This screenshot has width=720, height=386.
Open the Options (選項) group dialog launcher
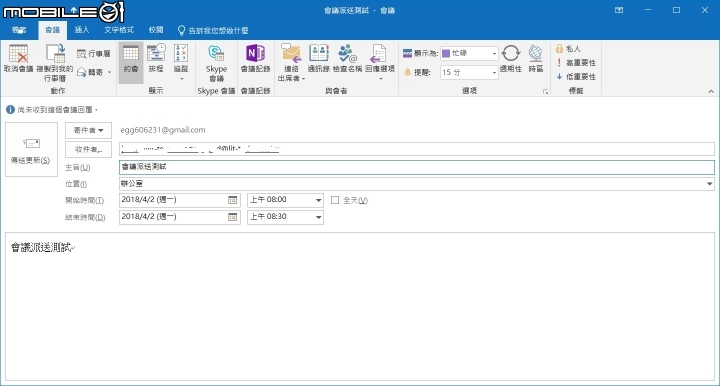point(545,92)
